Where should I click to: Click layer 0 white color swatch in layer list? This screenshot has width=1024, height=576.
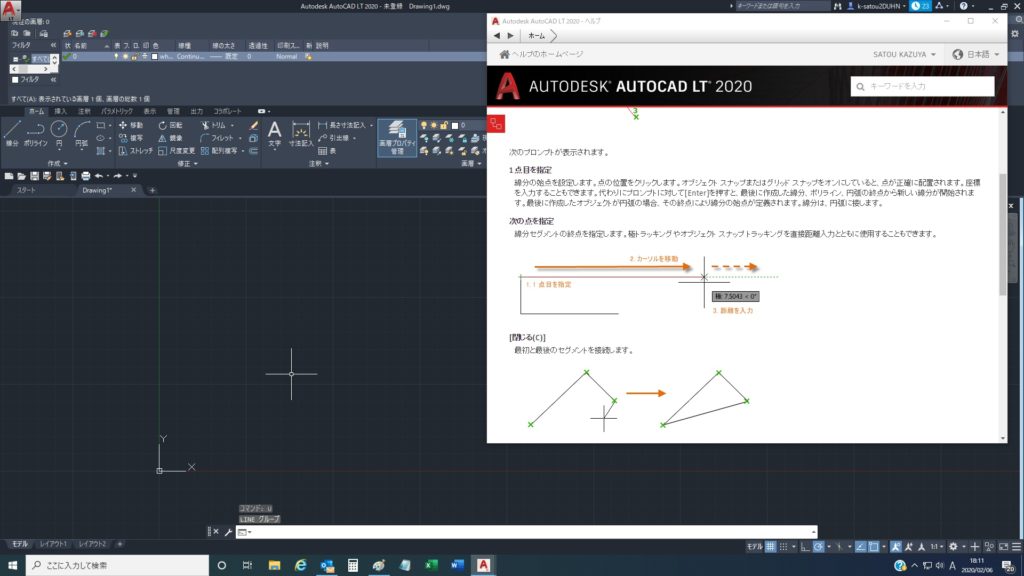(155, 57)
